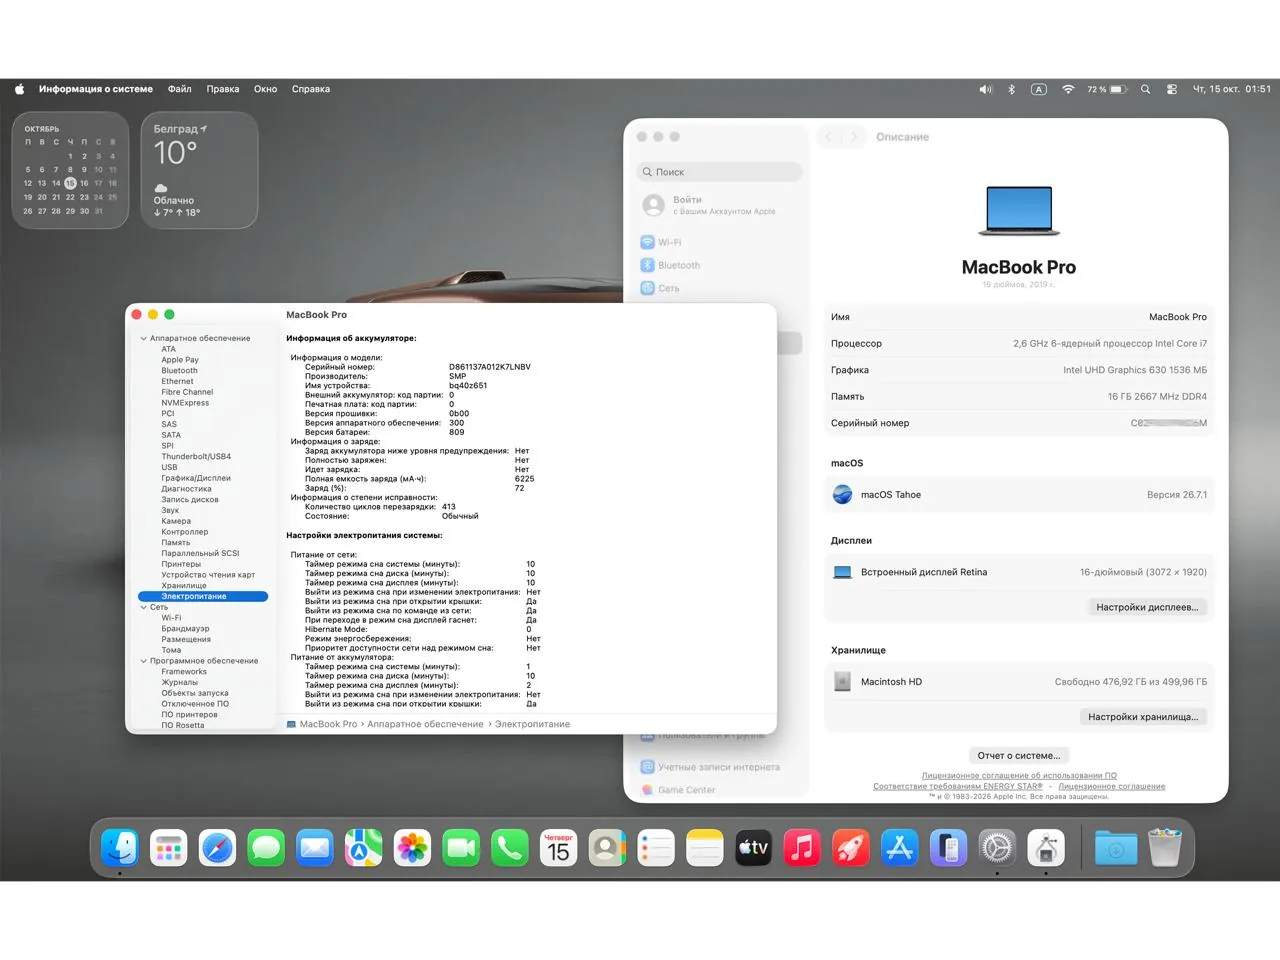Open the ENERGY STAR compliance link

point(958,786)
